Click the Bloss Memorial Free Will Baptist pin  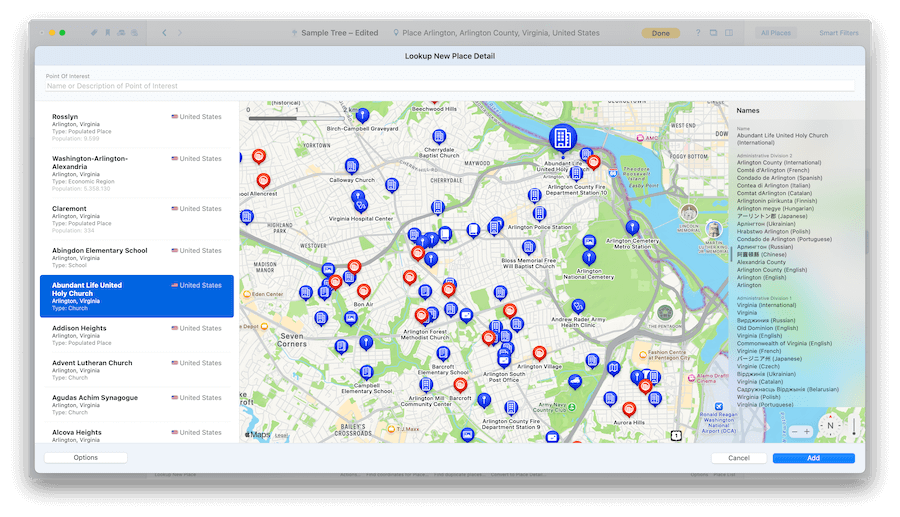tap(529, 247)
